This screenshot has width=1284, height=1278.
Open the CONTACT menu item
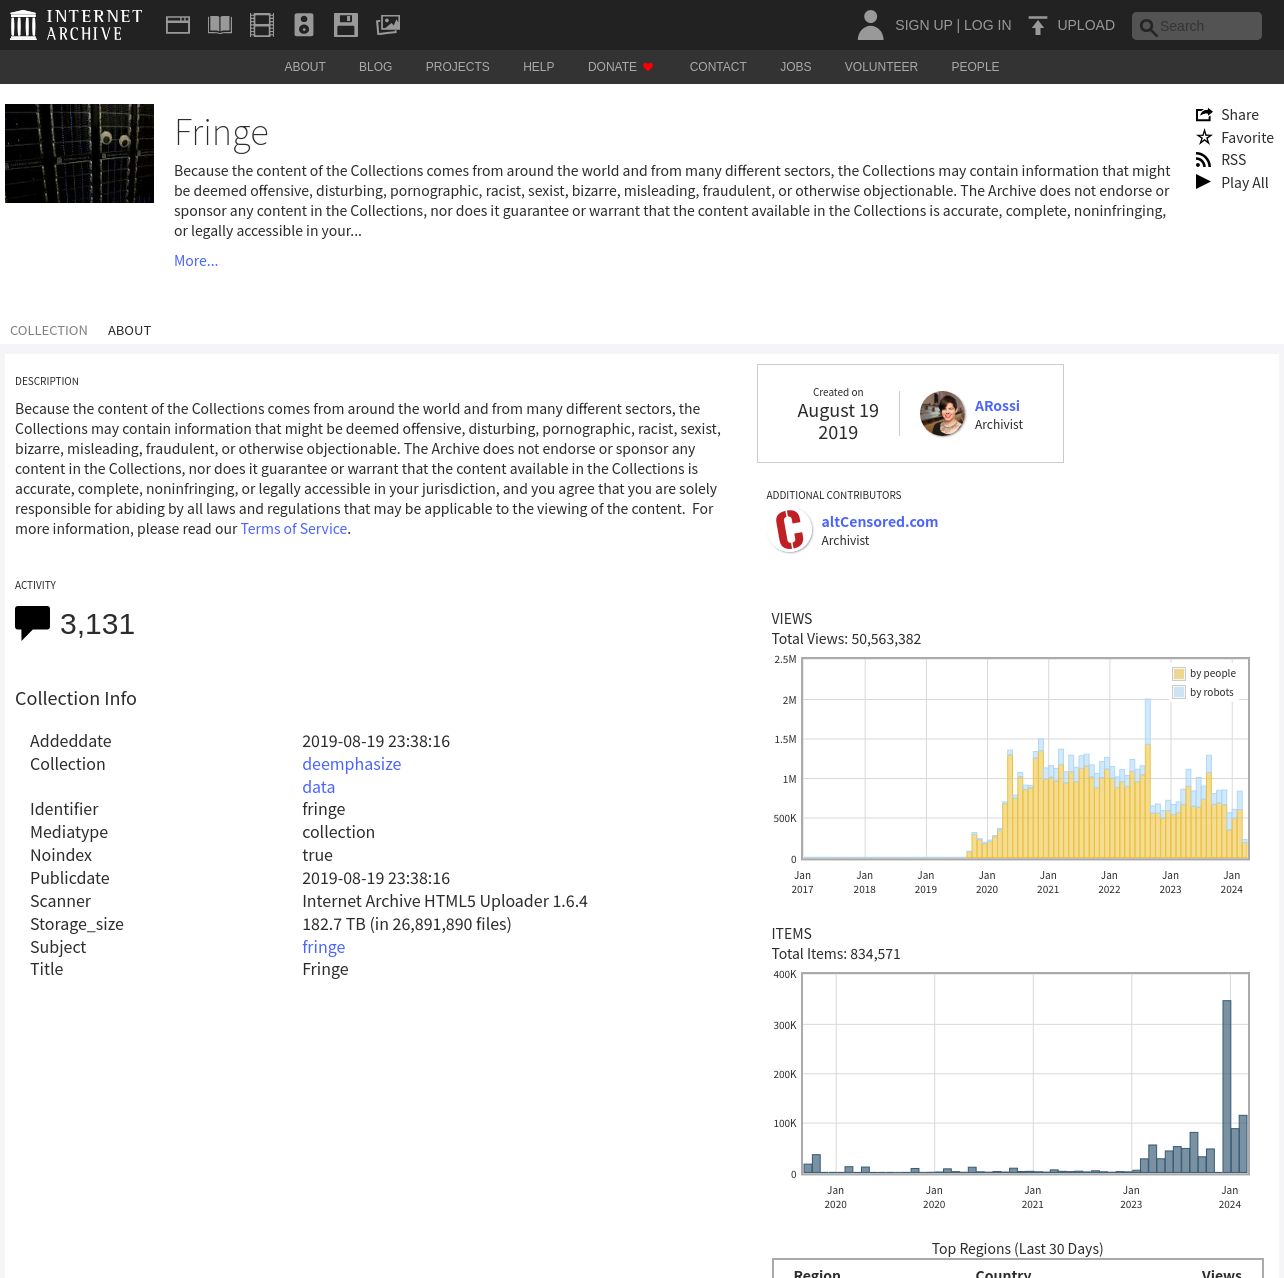click(x=718, y=67)
